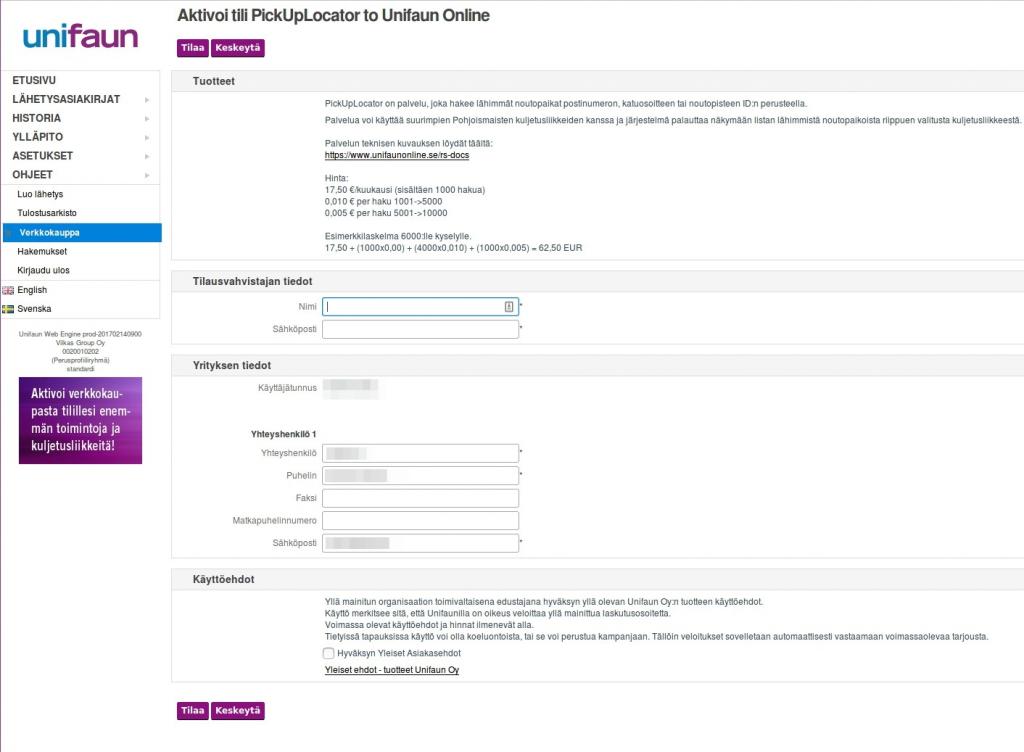Expand the OHJEET submenu arrow

click(147, 176)
